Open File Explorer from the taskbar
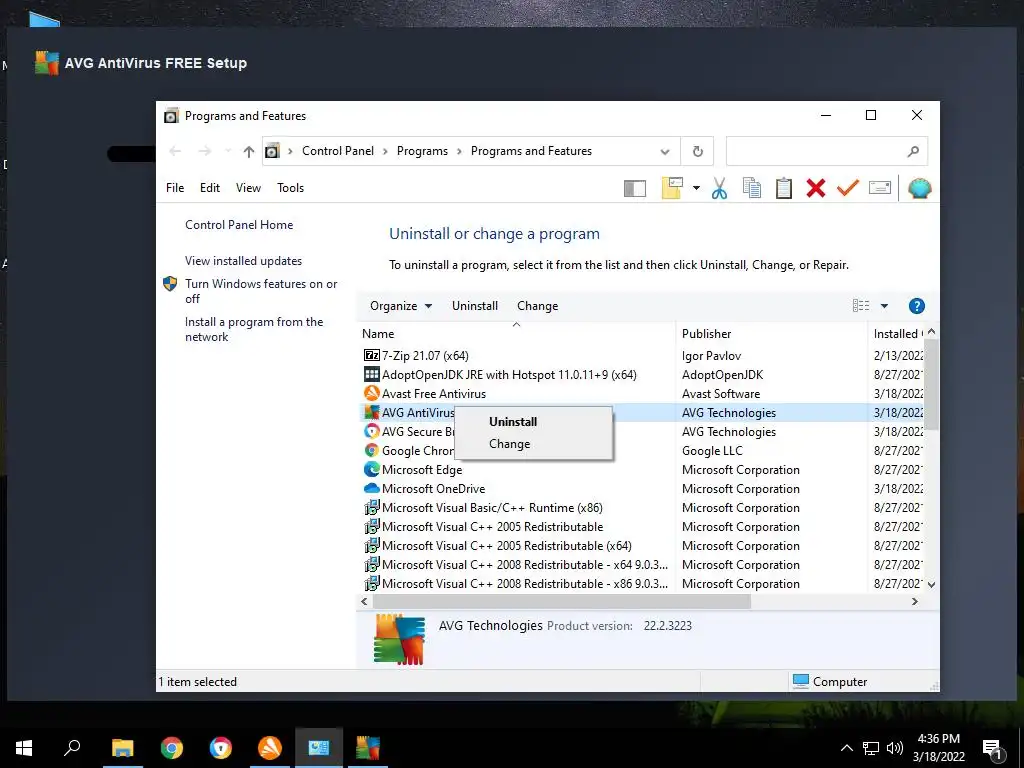 pos(122,748)
